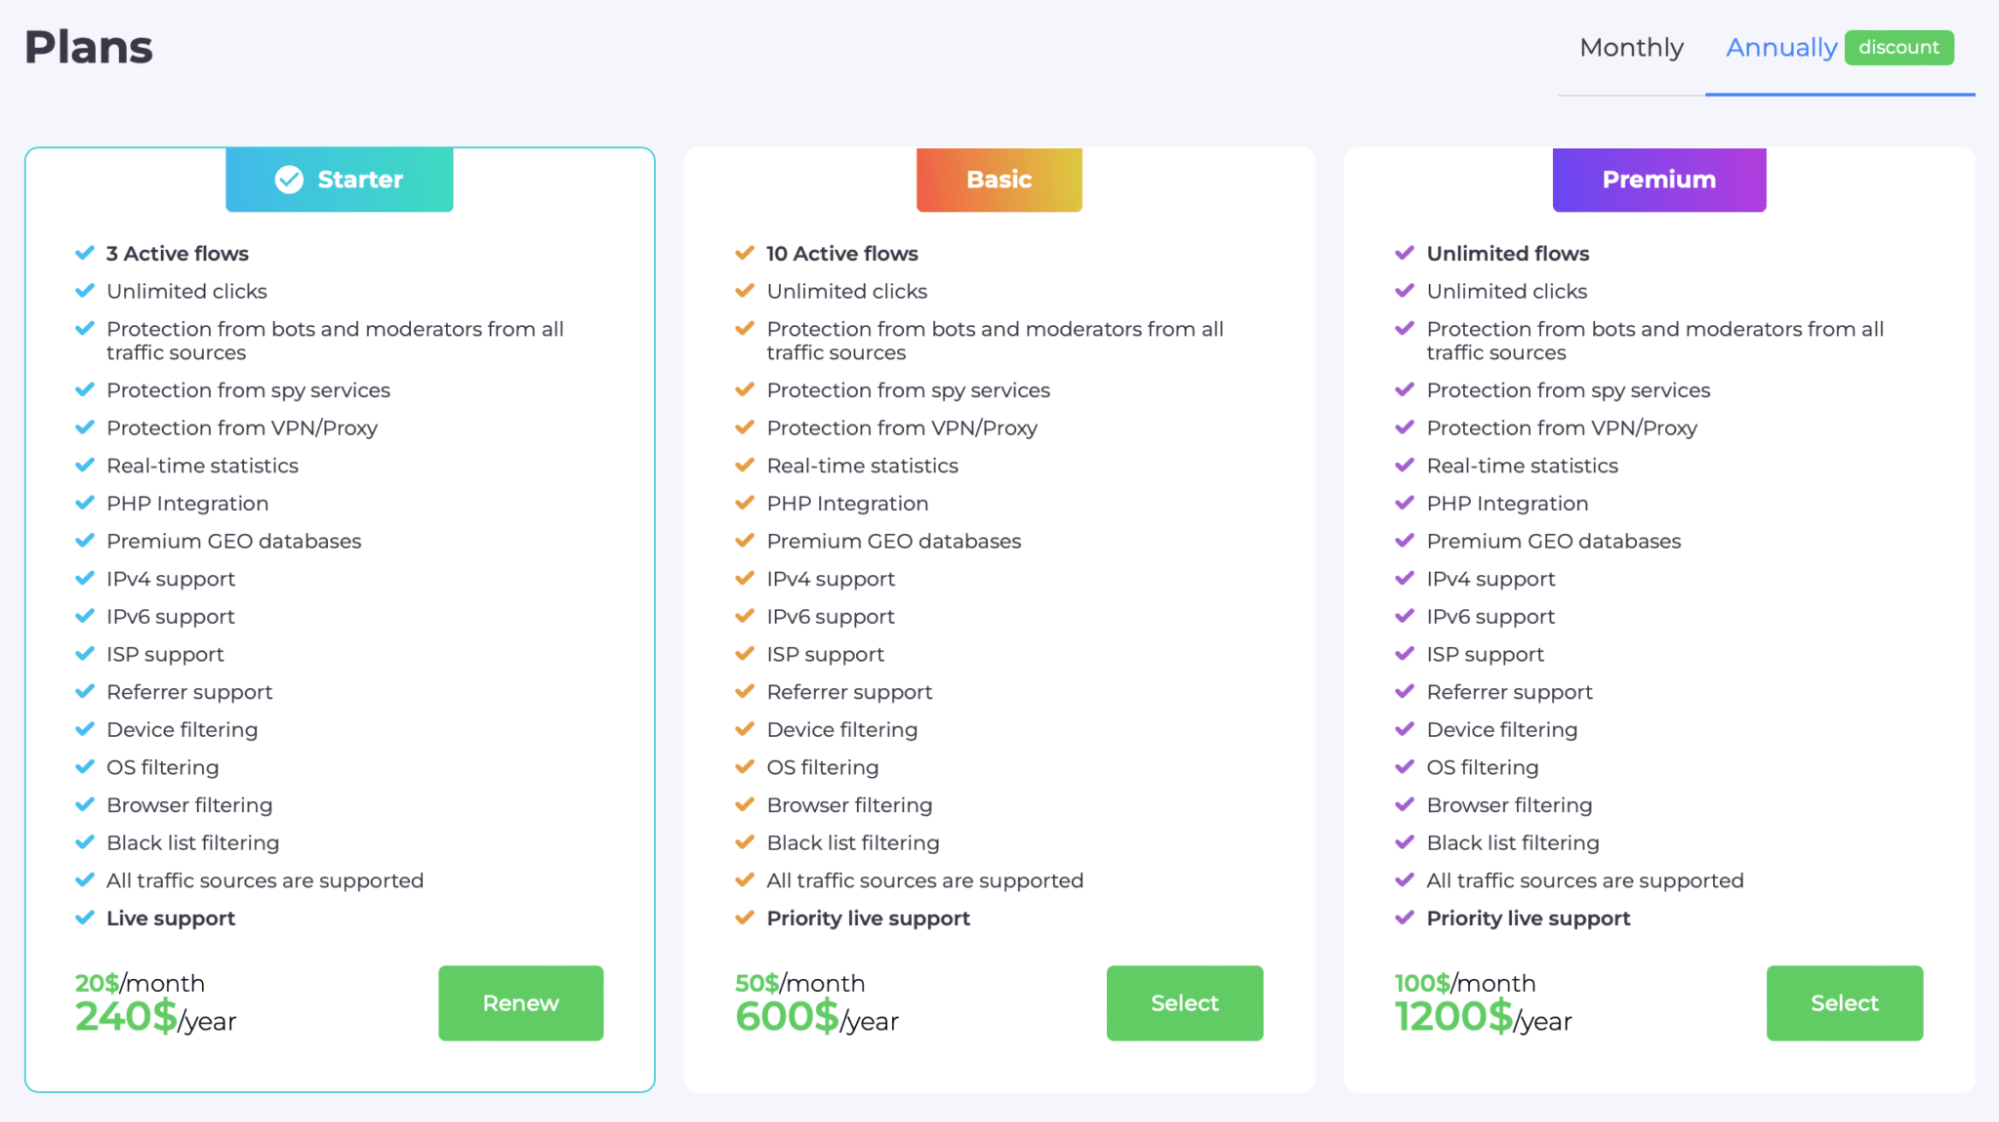Renew the Starter plan
The height and width of the screenshot is (1122, 1999).
point(520,1003)
